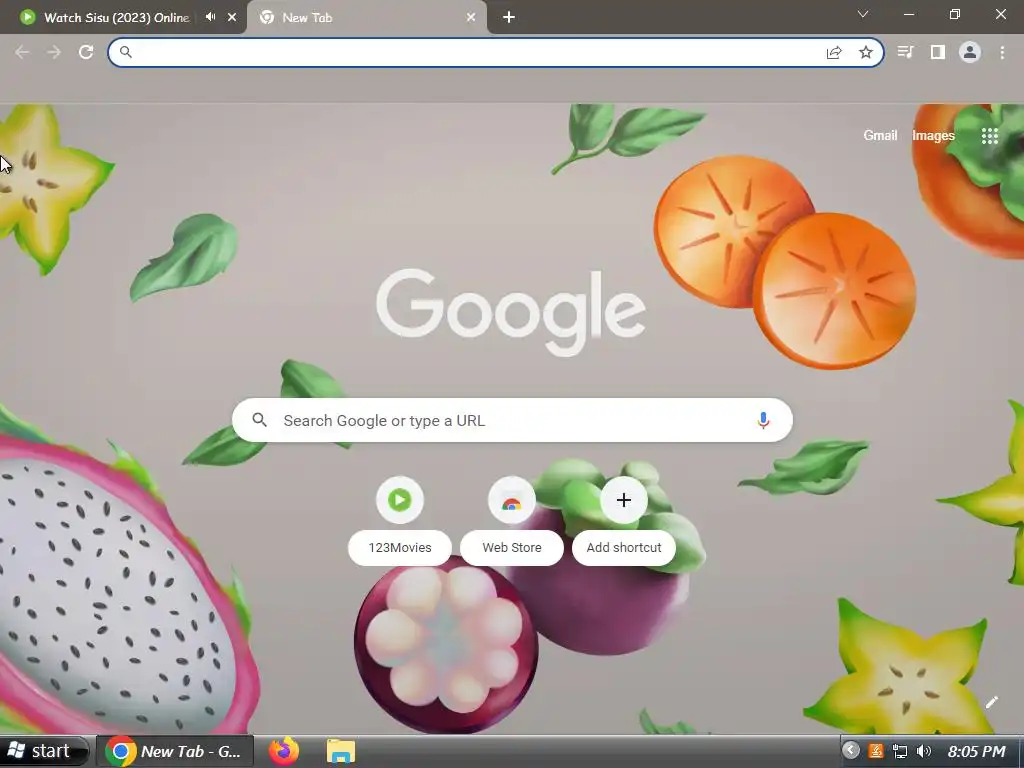Close the Watch Sisu tab

click(232, 18)
